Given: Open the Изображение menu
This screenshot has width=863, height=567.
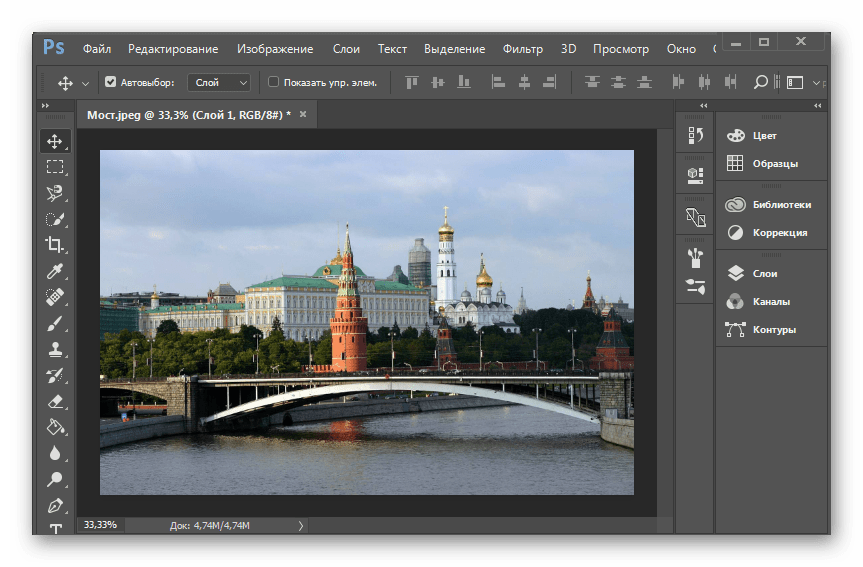Looking at the screenshot, I should click(275, 49).
